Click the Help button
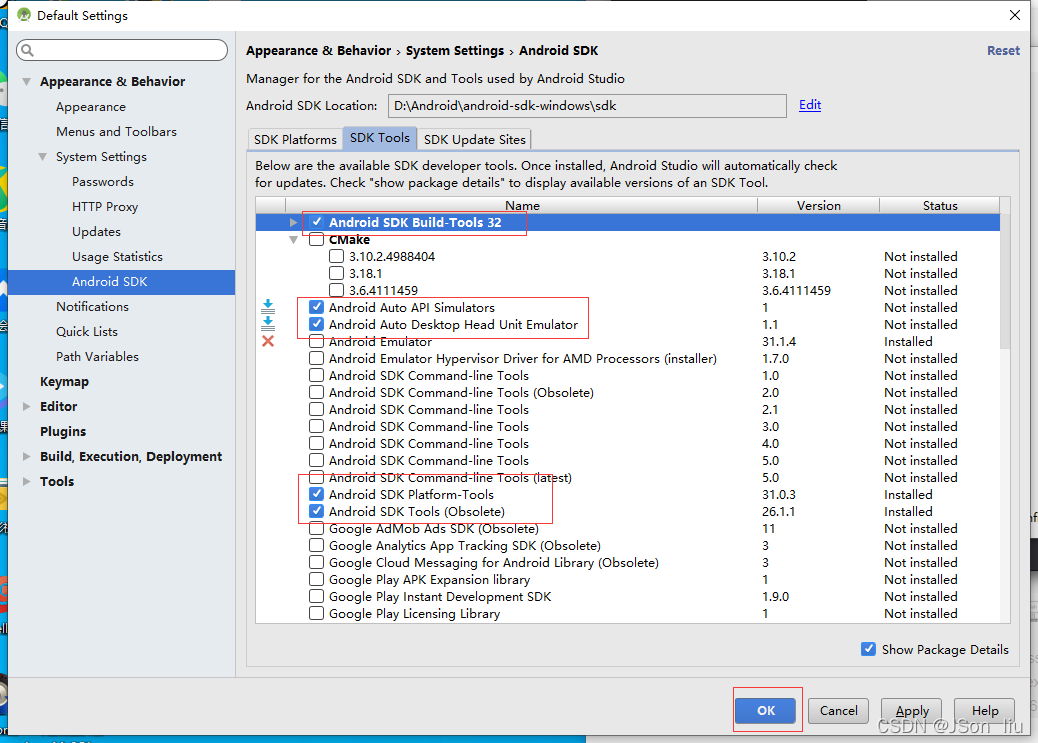This screenshot has height=743, width=1038. (x=984, y=711)
